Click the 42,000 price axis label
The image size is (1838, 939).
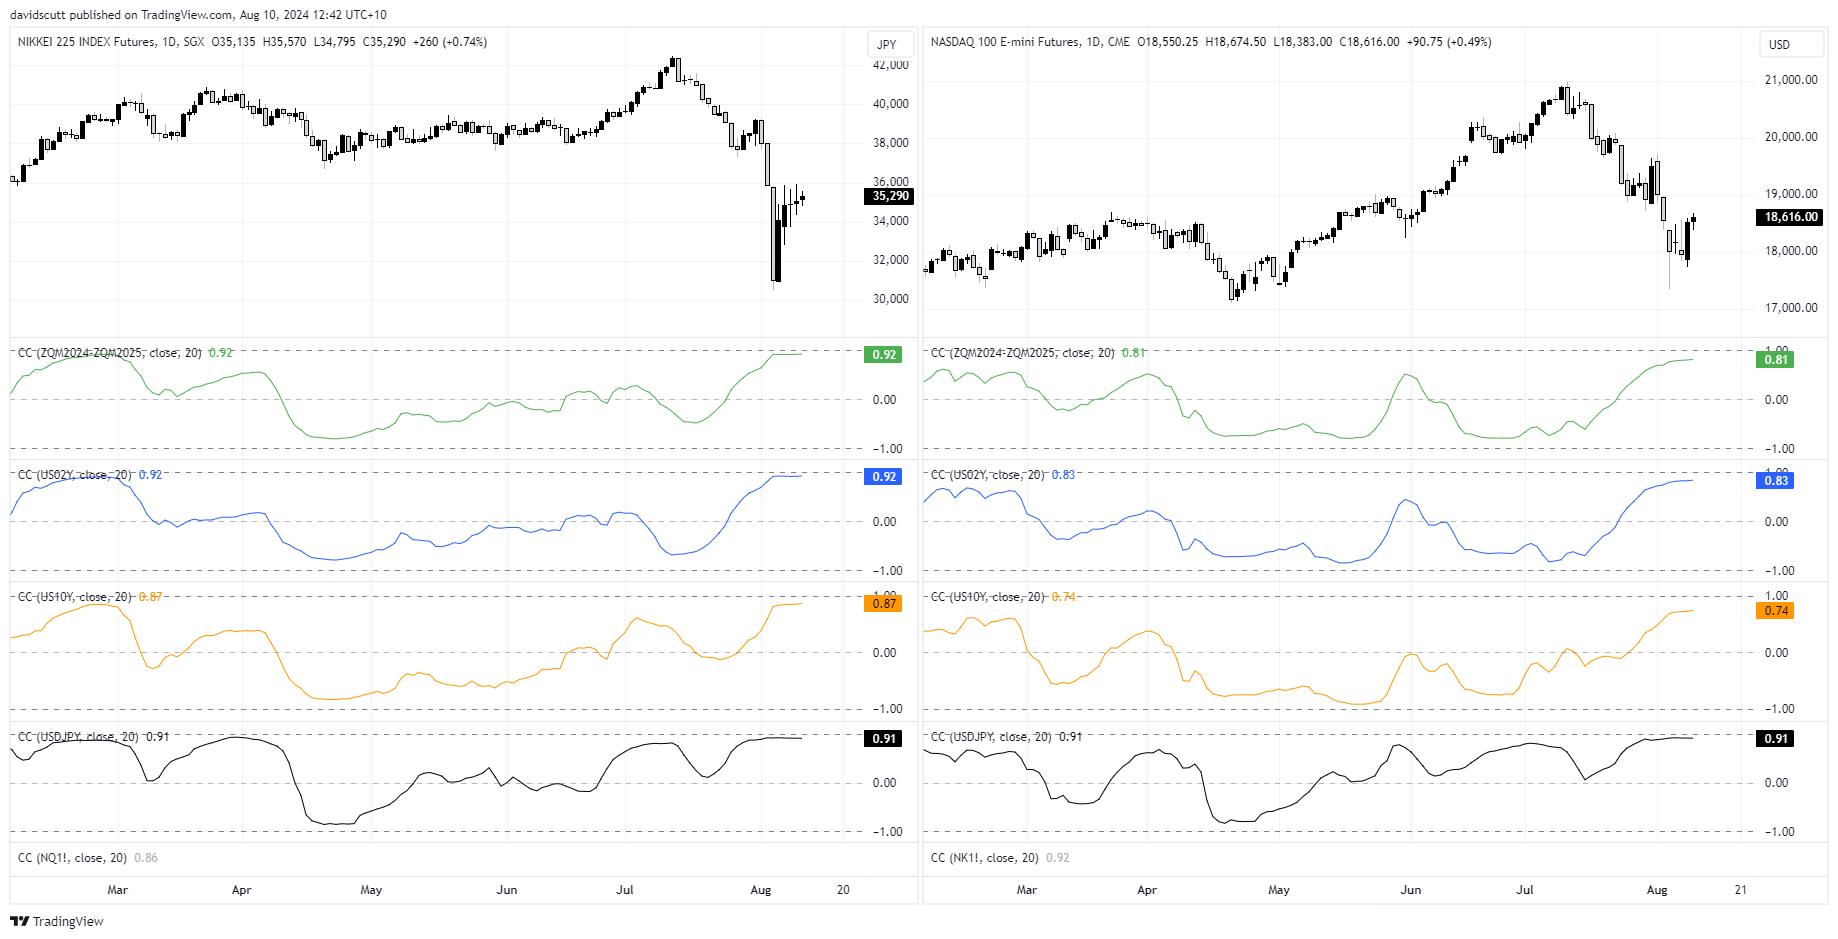click(891, 65)
